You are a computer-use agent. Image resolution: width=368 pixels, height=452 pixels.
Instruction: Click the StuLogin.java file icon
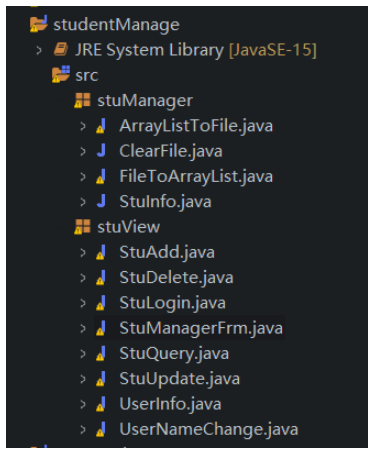click(x=101, y=303)
